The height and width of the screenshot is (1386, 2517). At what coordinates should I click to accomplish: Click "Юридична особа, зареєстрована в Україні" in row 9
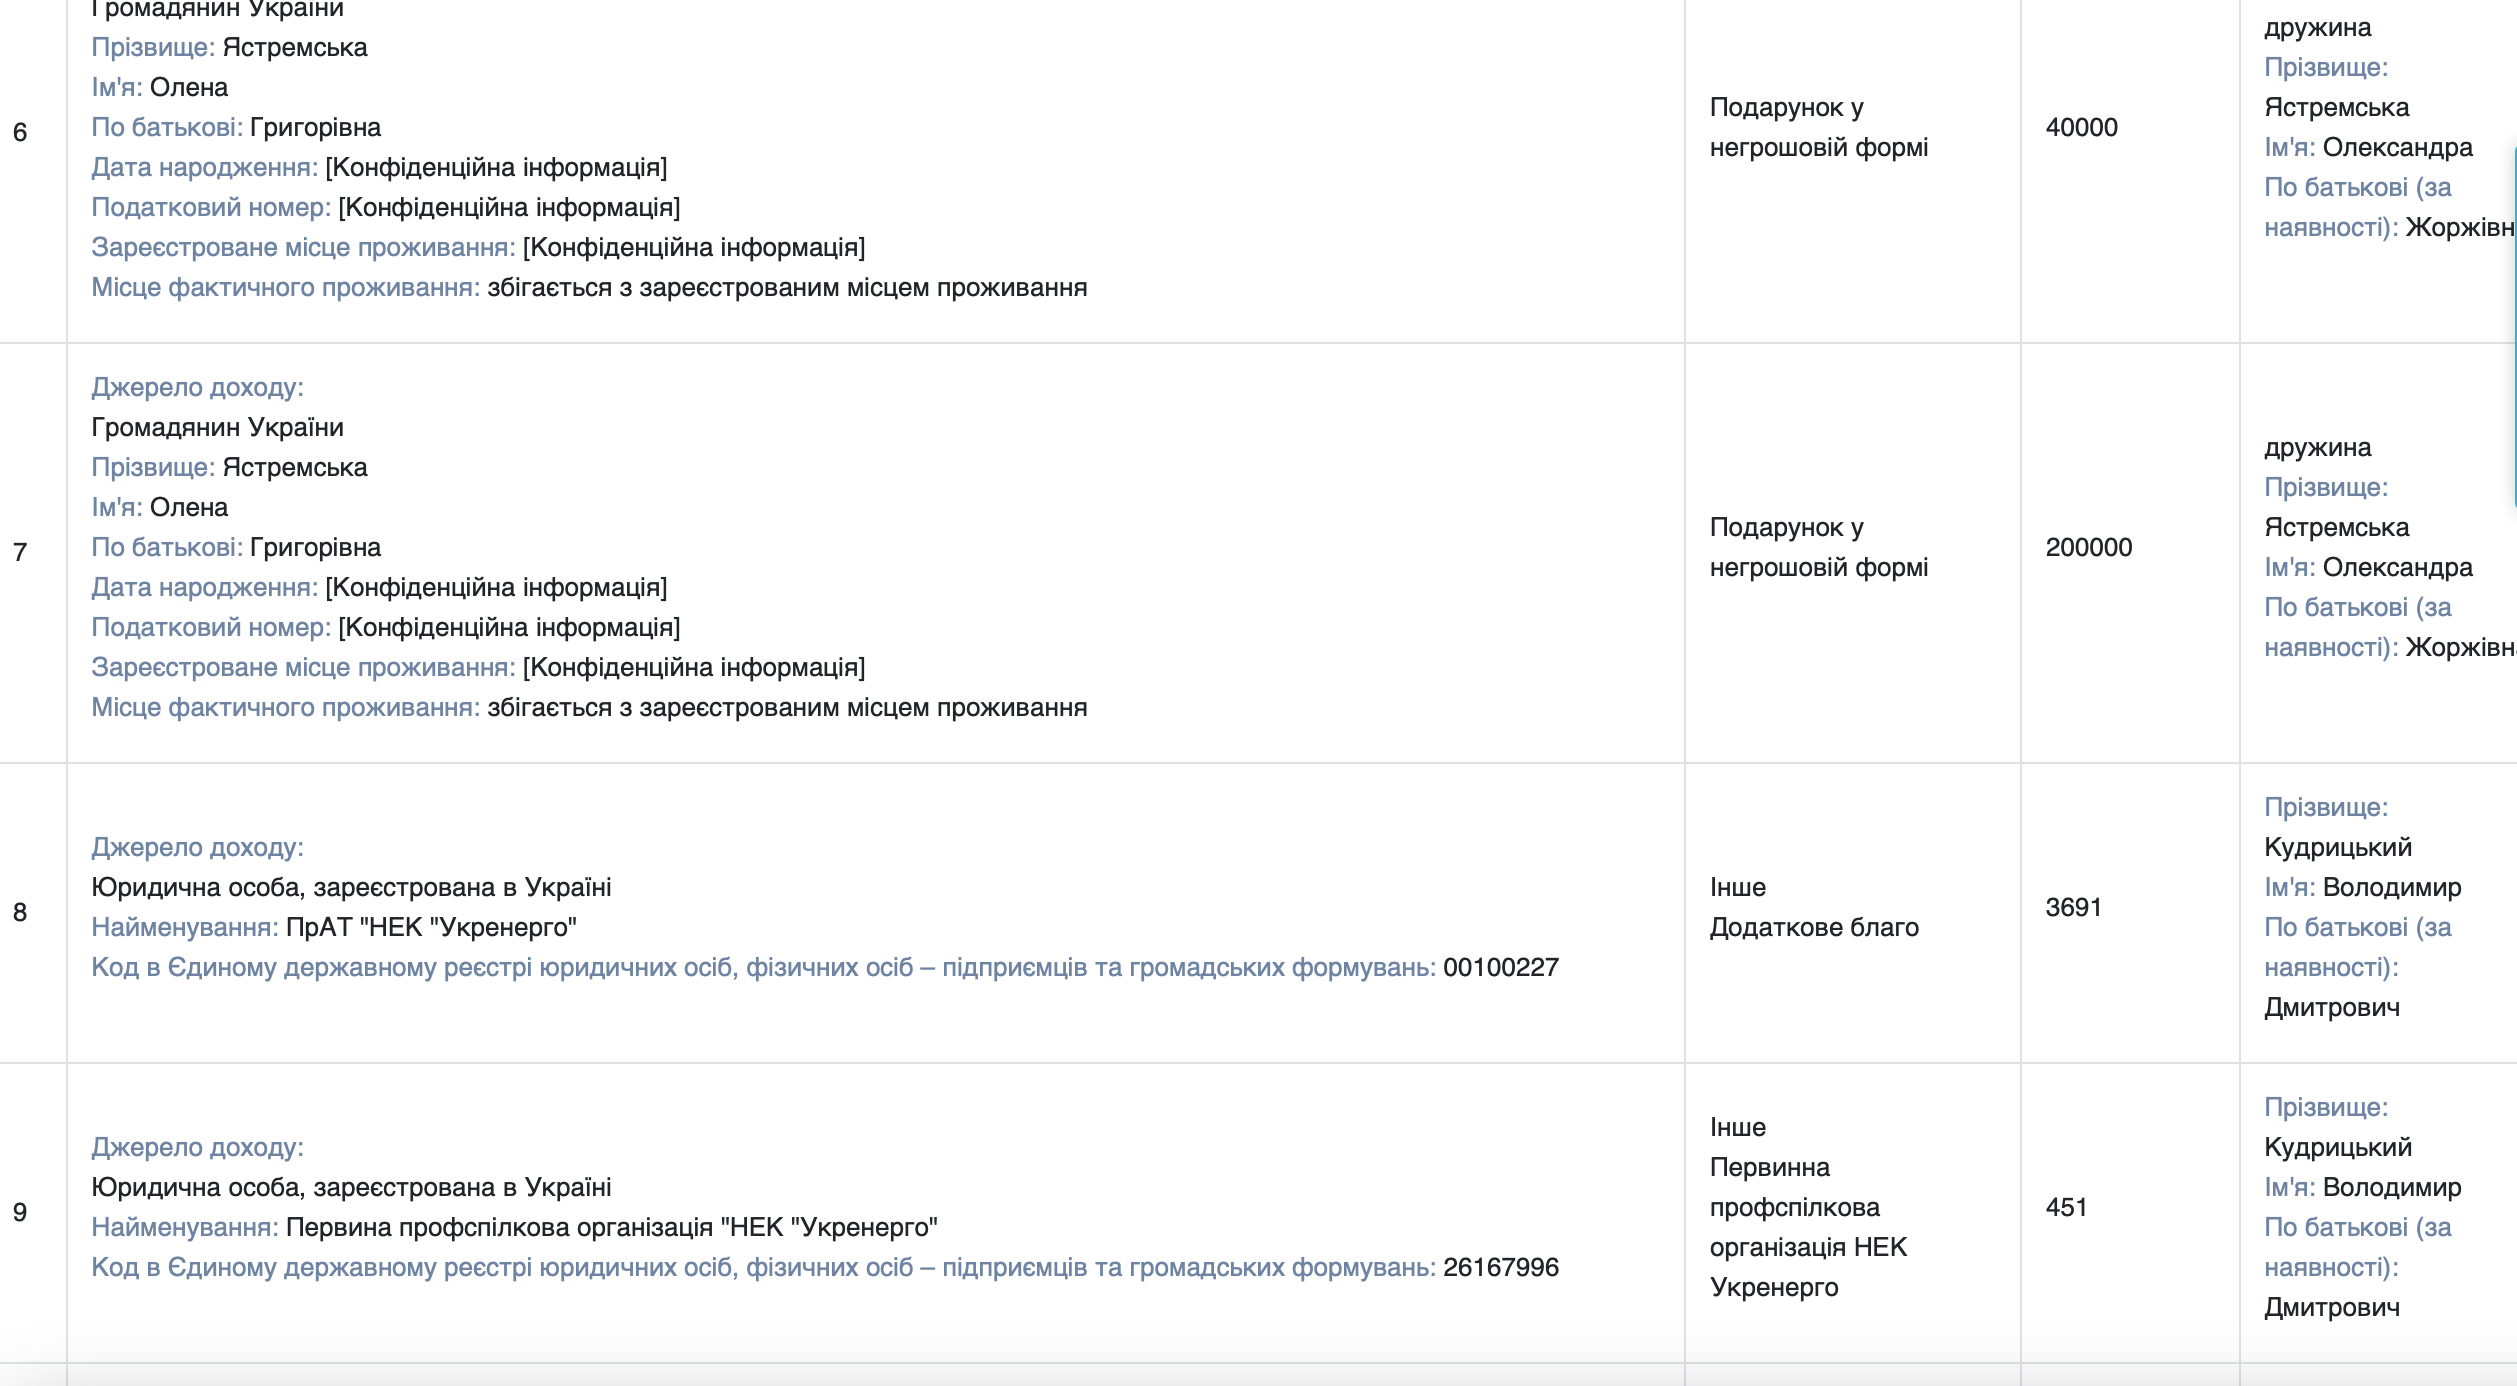(351, 1187)
